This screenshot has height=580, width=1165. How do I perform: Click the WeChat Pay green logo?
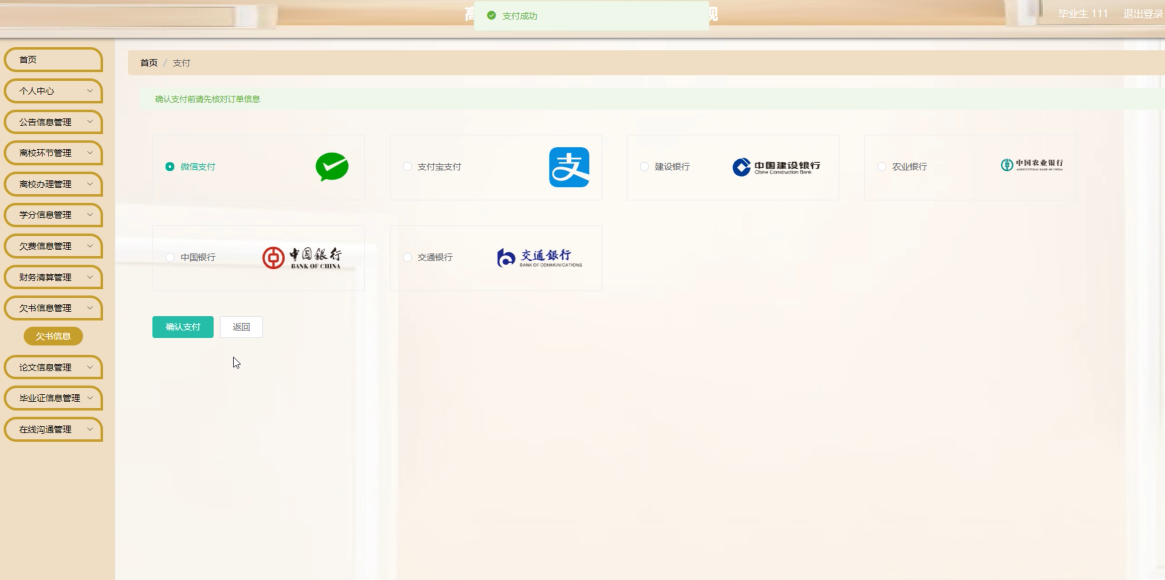(331, 167)
